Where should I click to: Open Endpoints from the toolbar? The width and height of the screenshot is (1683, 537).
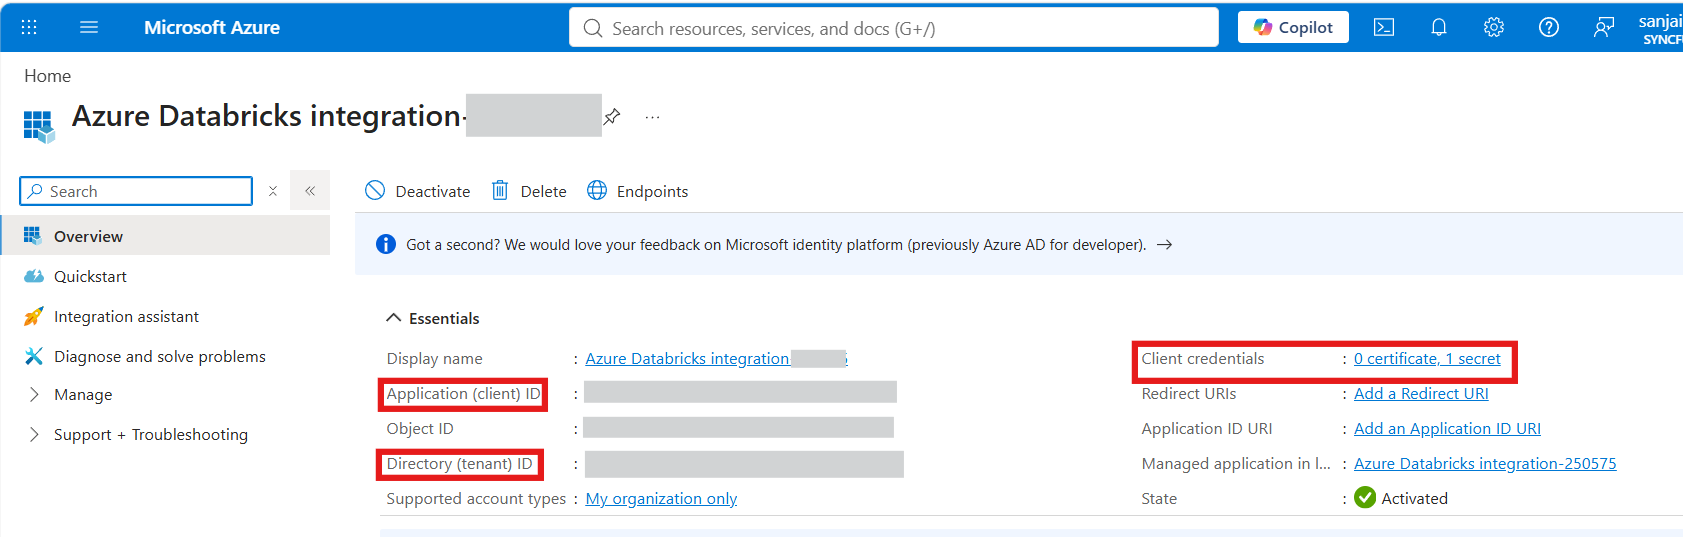(x=638, y=191)
